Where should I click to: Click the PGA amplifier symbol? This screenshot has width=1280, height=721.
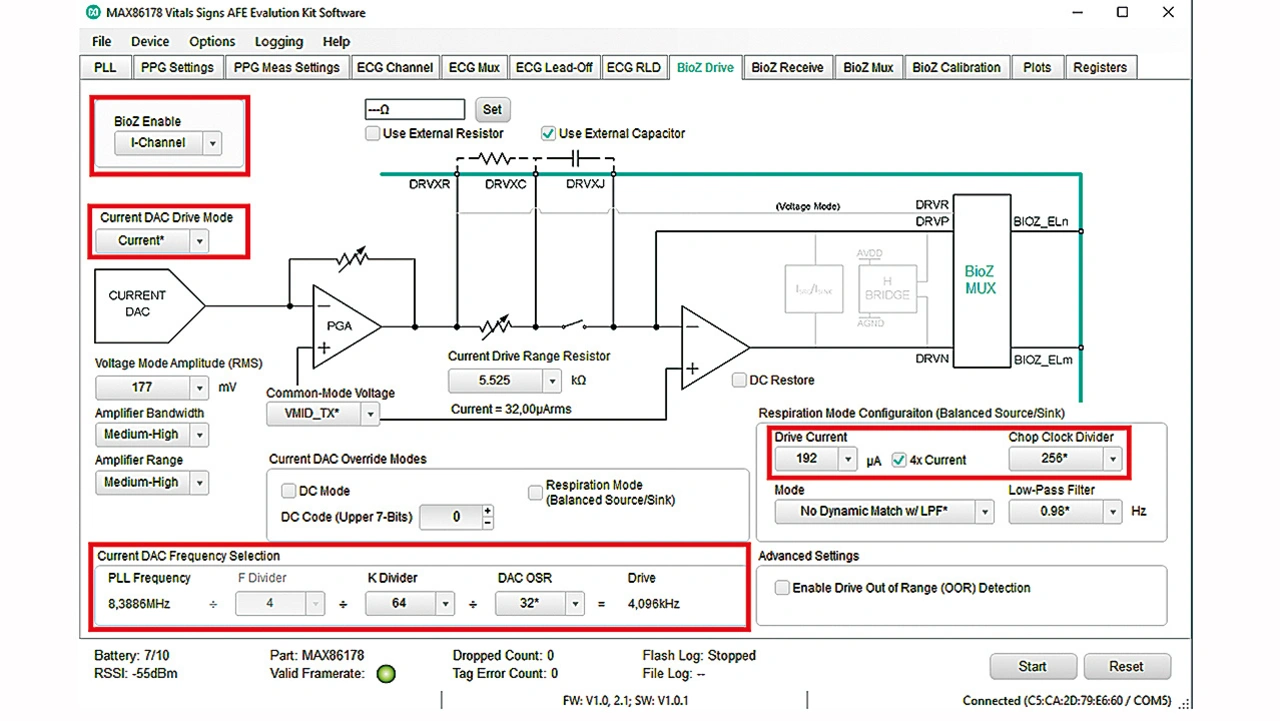(342, 326)
